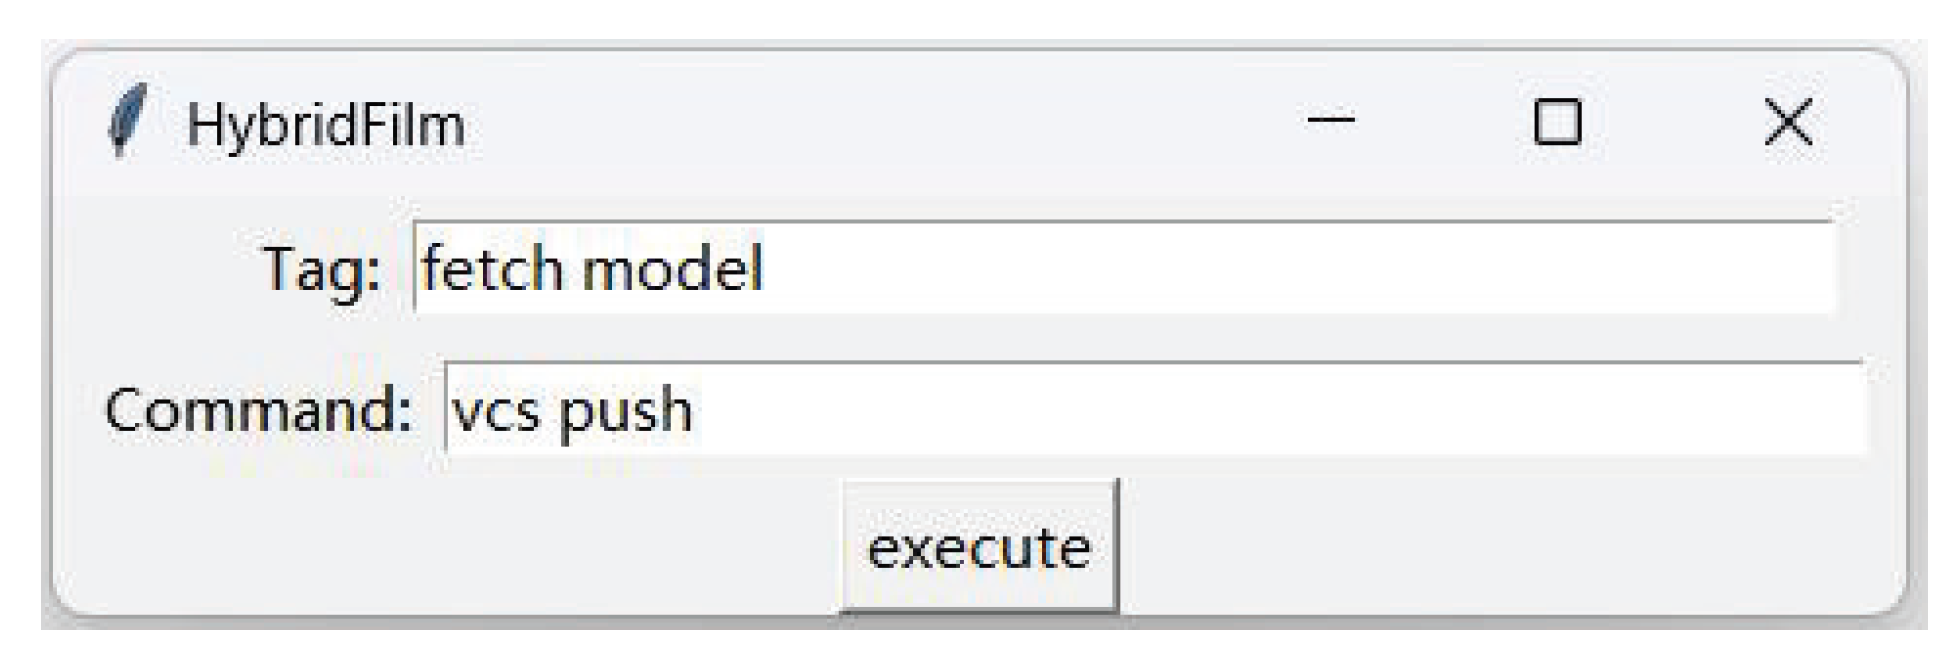This screenshot has width=1956, height=670.
Task: Click blank area right of execute button
Action: (x=1500, y=545)
